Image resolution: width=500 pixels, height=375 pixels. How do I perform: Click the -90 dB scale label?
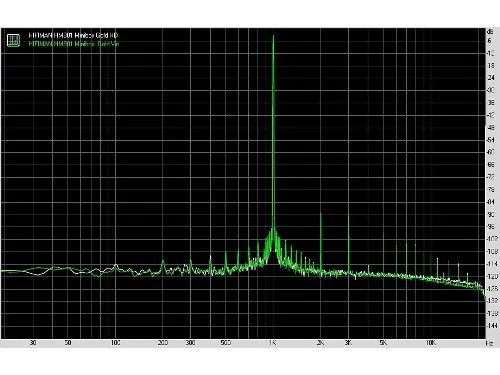[x=491, y=214]
